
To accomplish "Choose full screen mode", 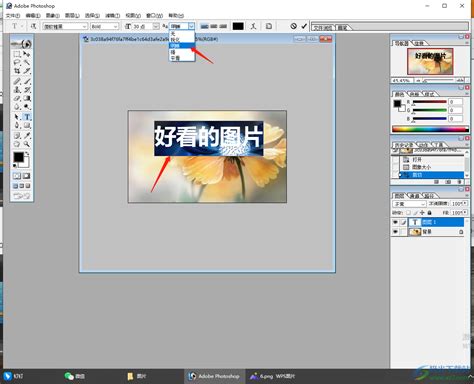I will point(28,186).
